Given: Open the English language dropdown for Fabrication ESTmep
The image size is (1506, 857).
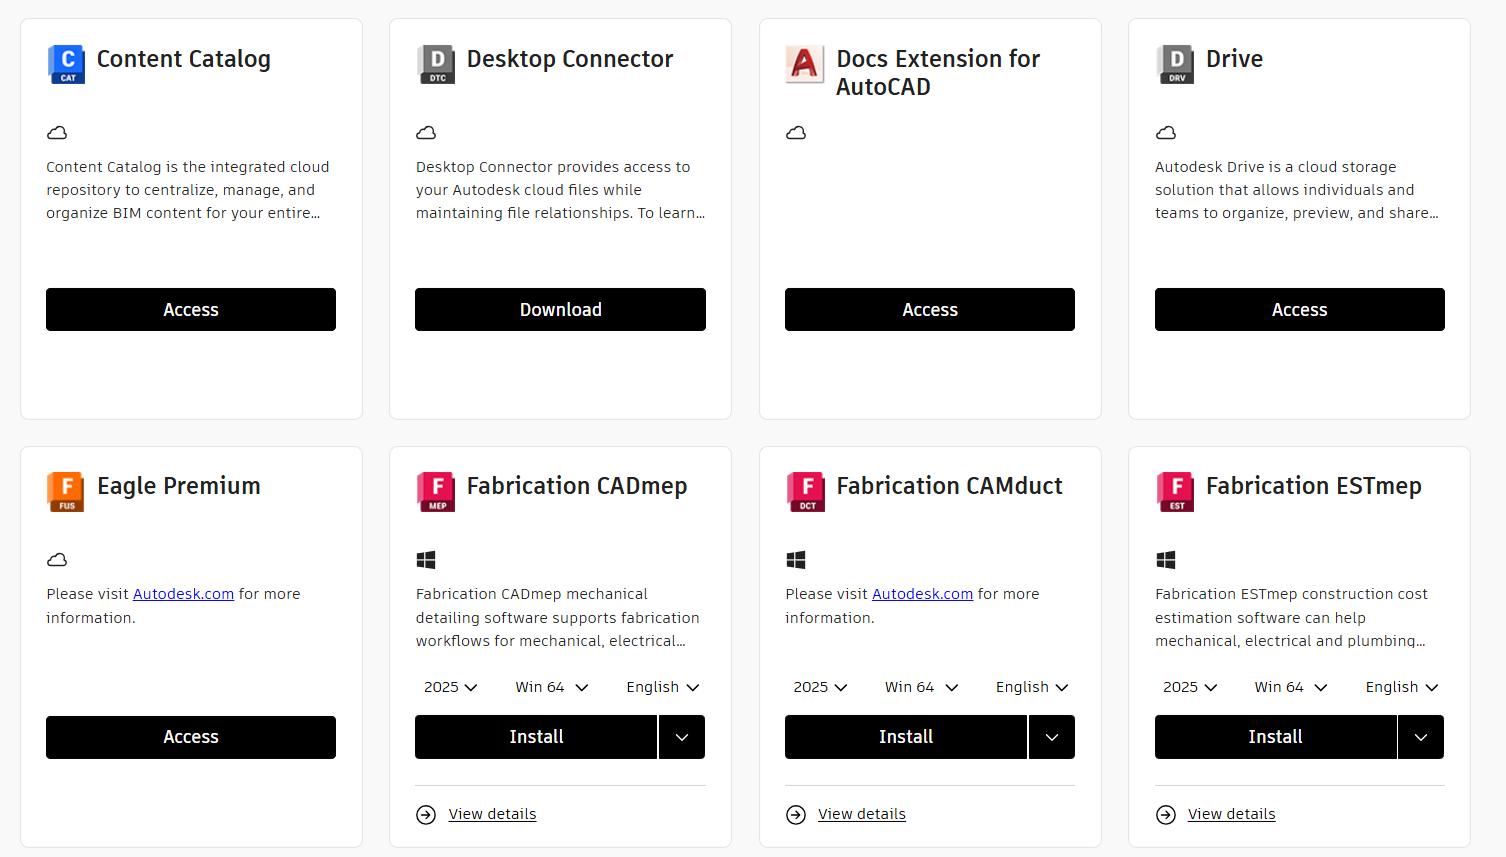Looking at the screenshot, I should 1402,687.
